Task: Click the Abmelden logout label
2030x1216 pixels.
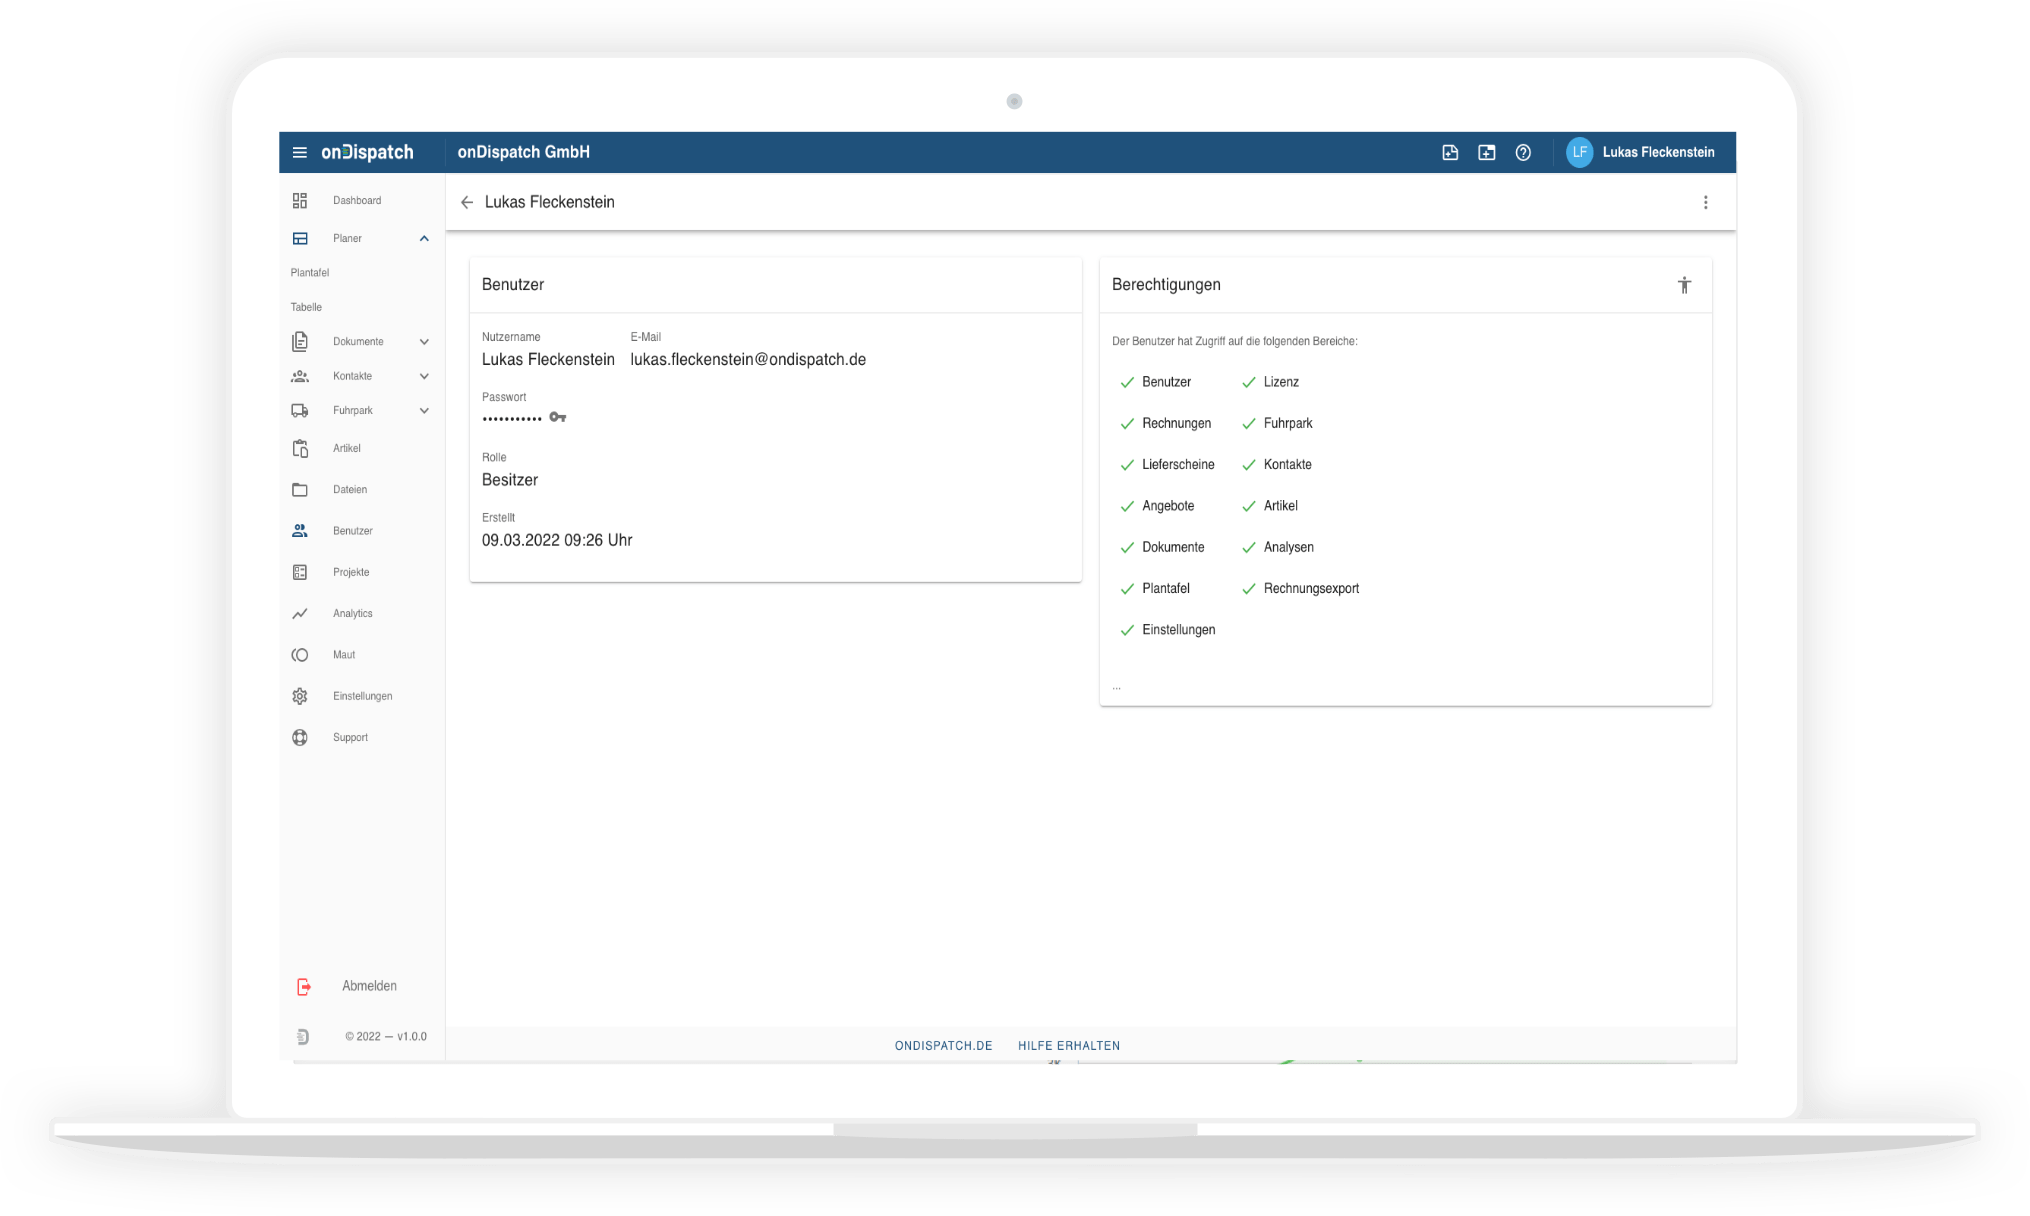Action: (369, 986)
